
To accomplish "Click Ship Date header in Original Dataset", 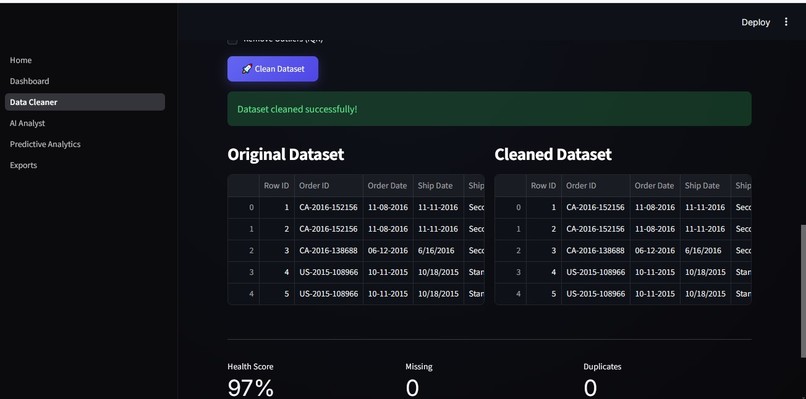I will tap(438, 186).
